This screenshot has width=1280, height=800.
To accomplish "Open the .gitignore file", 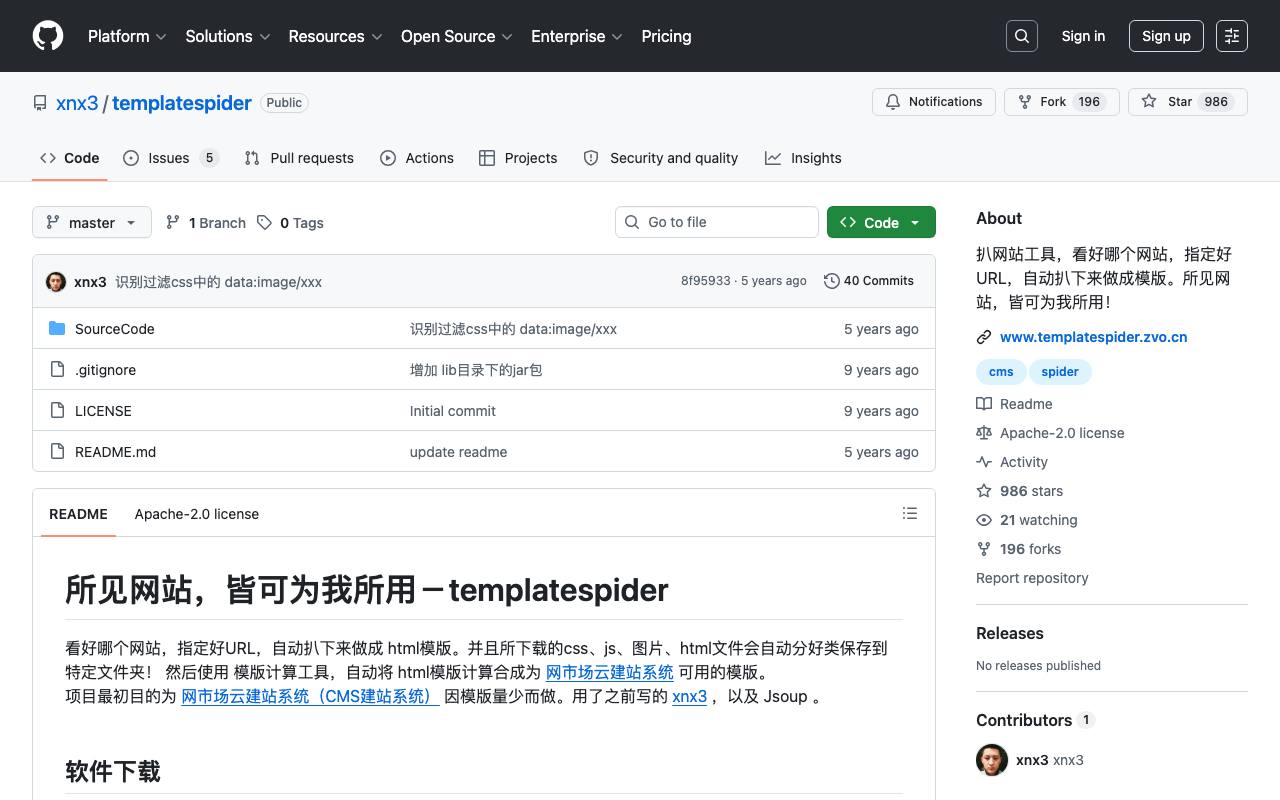I will click(x=105, y=370).
